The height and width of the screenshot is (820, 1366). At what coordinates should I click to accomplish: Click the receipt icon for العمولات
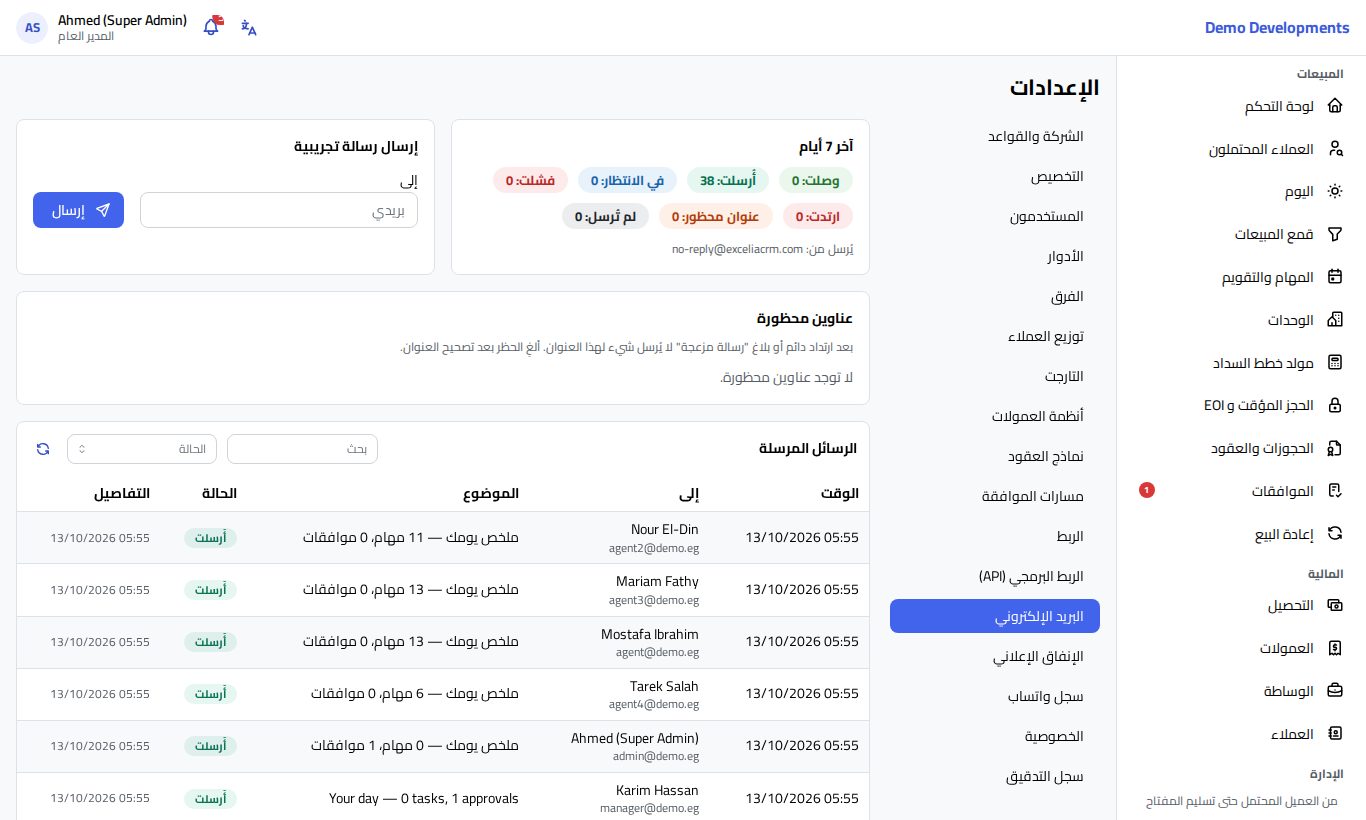(x=1334, y=648)
